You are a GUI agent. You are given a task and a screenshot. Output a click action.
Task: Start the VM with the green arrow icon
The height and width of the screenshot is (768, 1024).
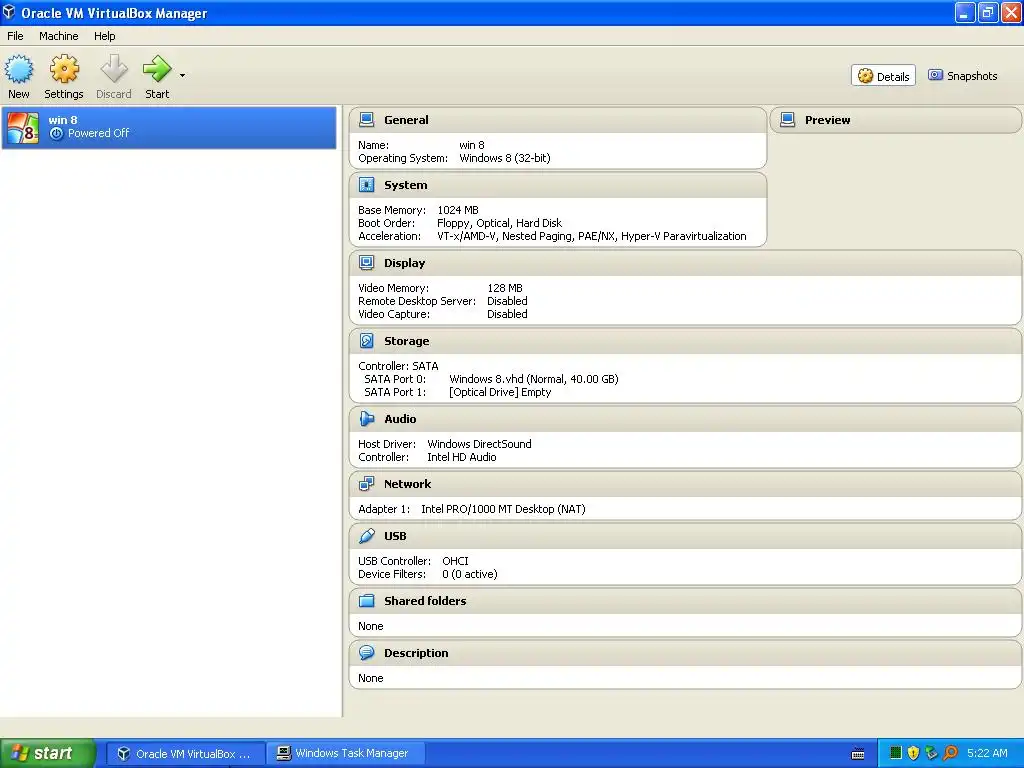coord(157,69)
